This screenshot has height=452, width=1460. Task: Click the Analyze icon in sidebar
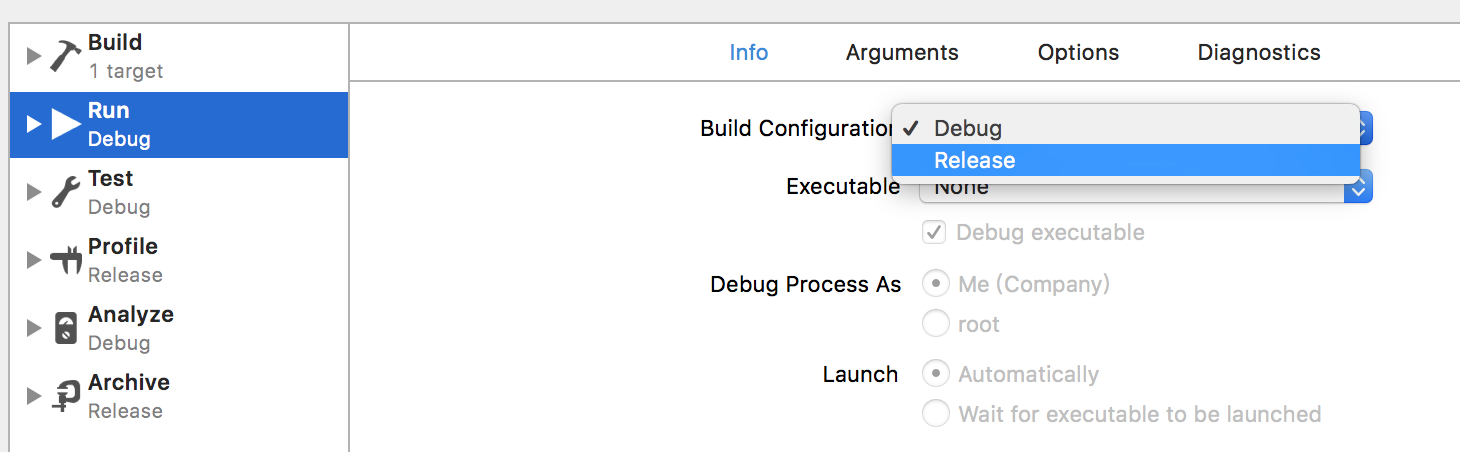[65, 328]
